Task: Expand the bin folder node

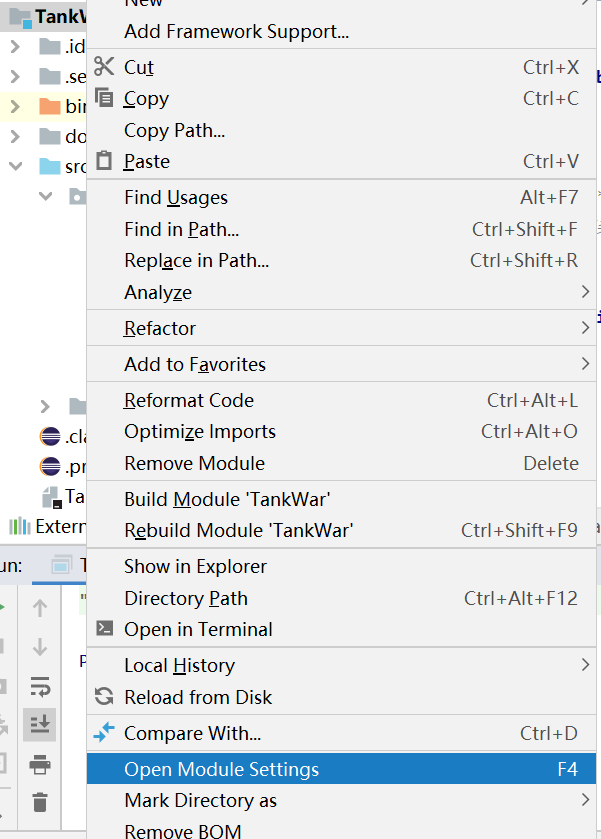Action: pos(16,106)
